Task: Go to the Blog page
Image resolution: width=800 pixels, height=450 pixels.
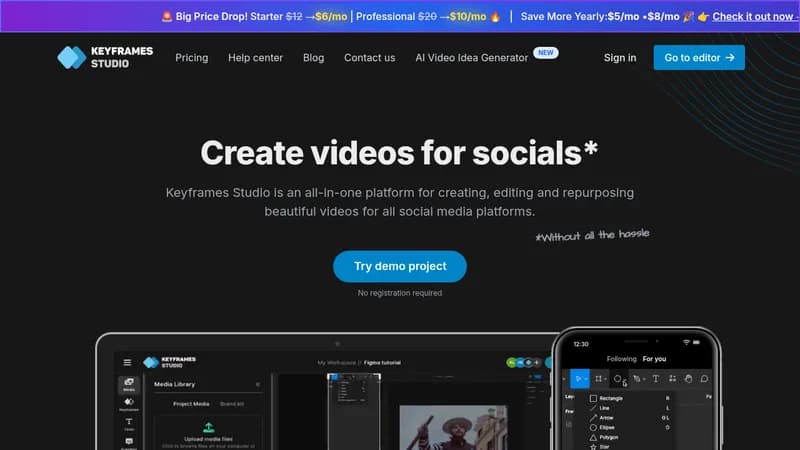Action: pos(313,58)
